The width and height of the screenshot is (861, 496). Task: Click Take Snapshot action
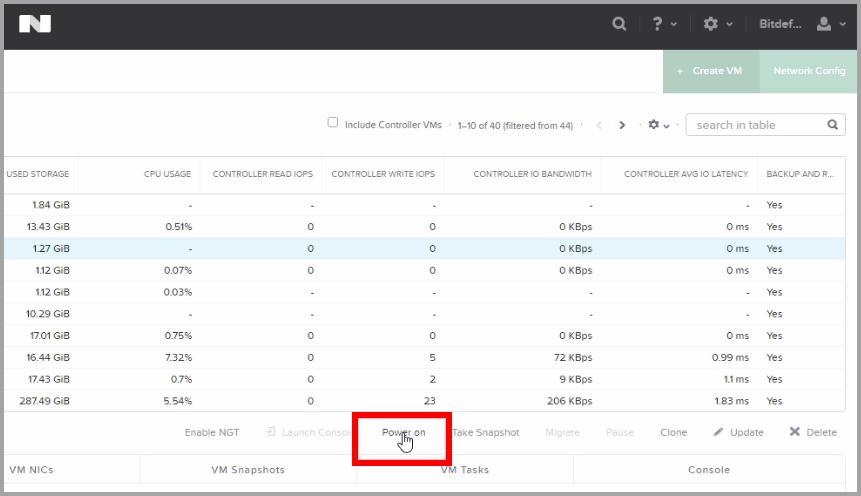tap(486, 433)
